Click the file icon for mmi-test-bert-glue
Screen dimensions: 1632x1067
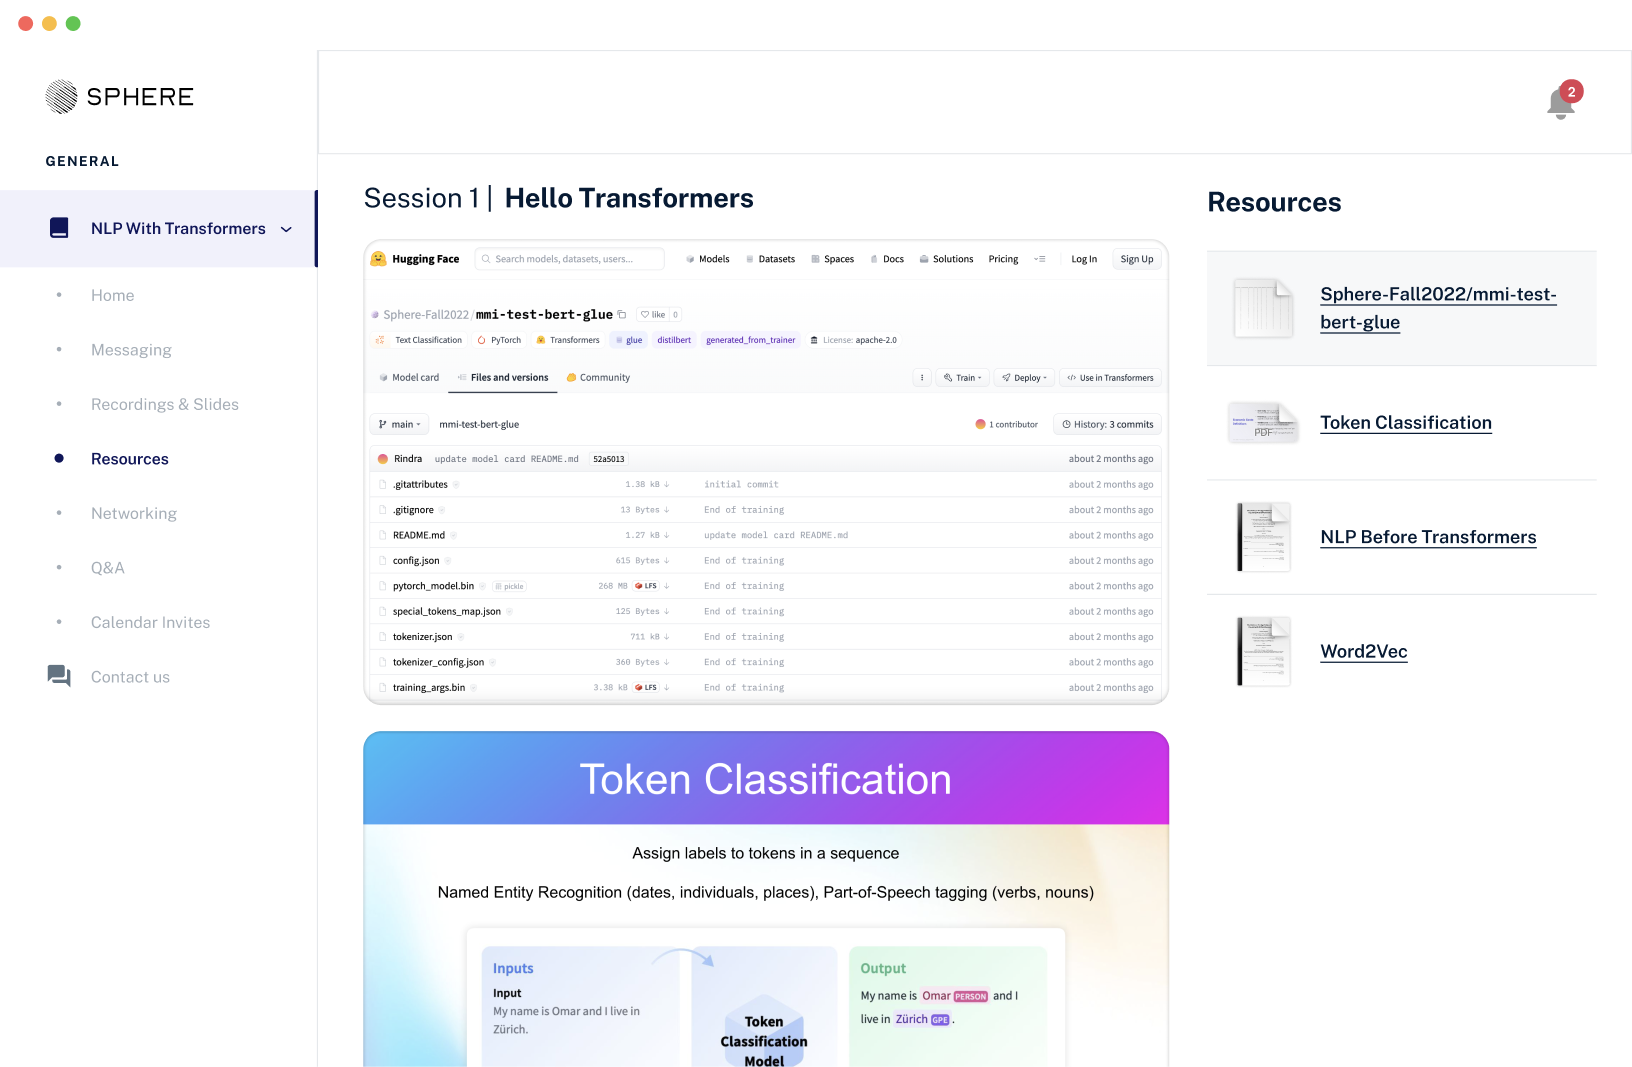click(1263, 308)
